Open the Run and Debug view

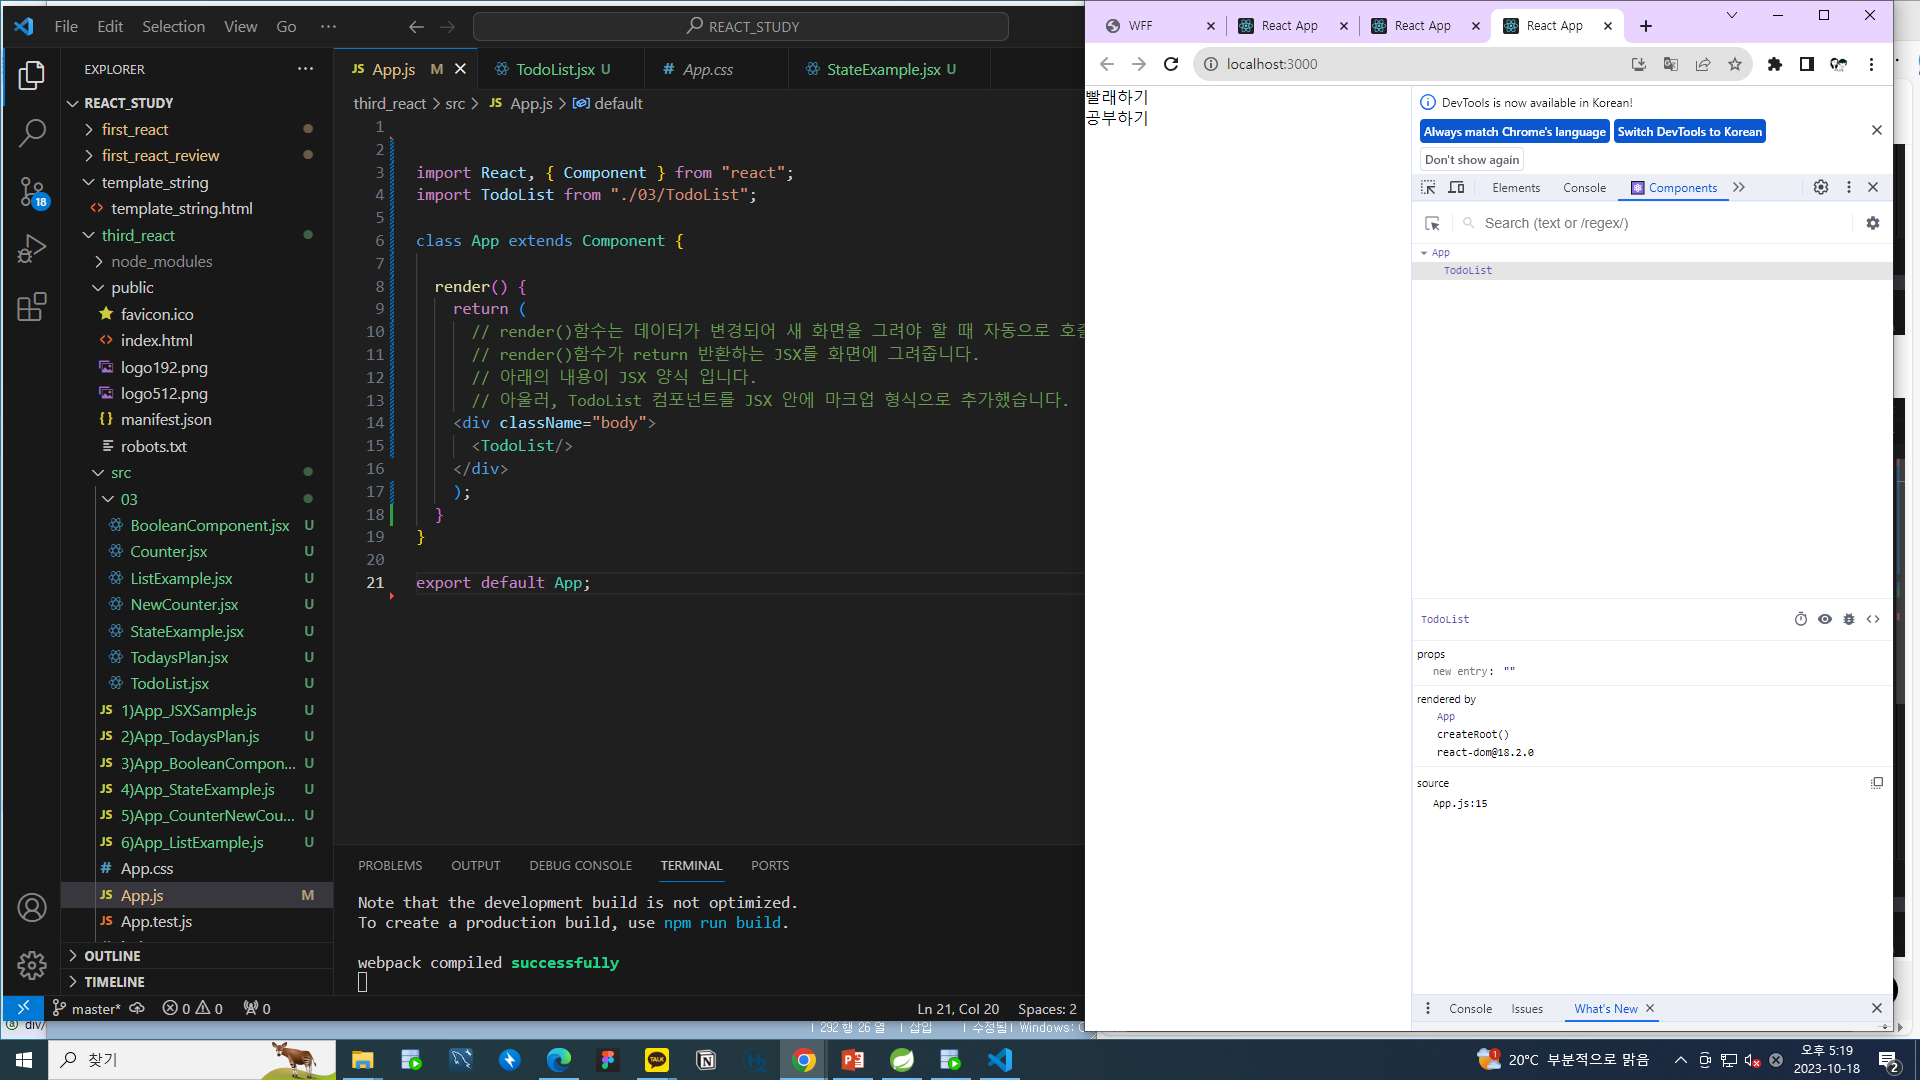32,249
